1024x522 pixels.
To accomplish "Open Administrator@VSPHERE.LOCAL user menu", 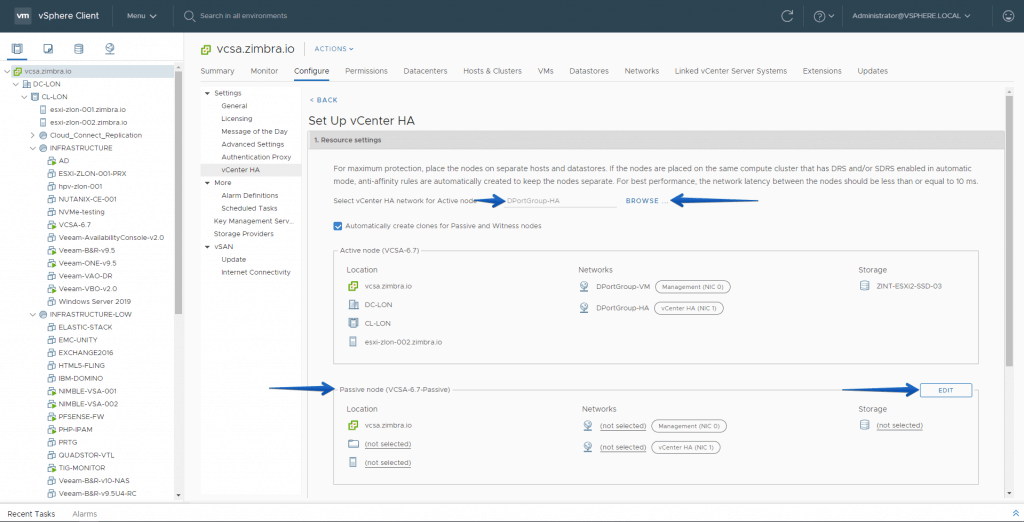I will [912, 16].
